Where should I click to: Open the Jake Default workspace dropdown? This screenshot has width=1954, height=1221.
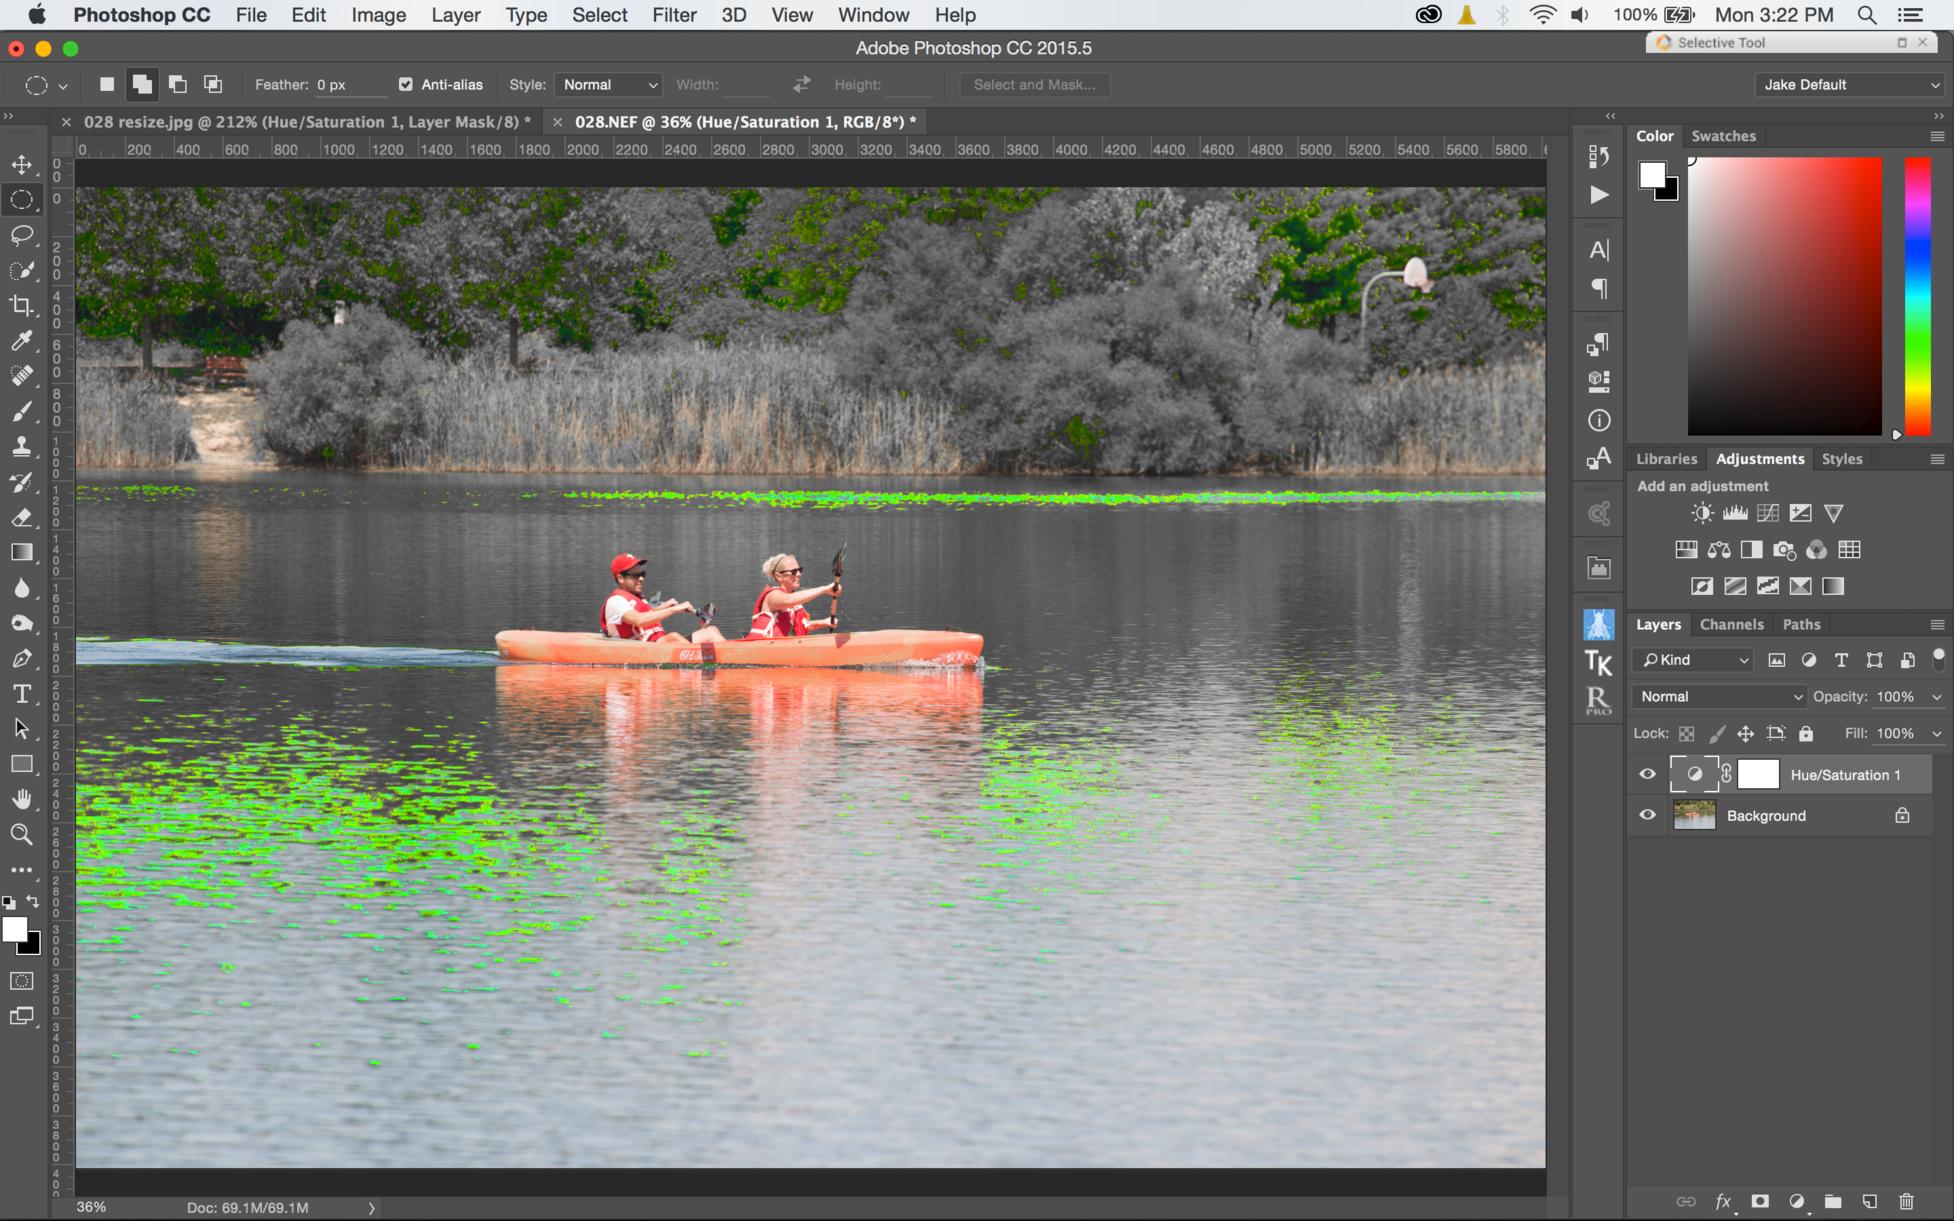[x=1850, y=85]
